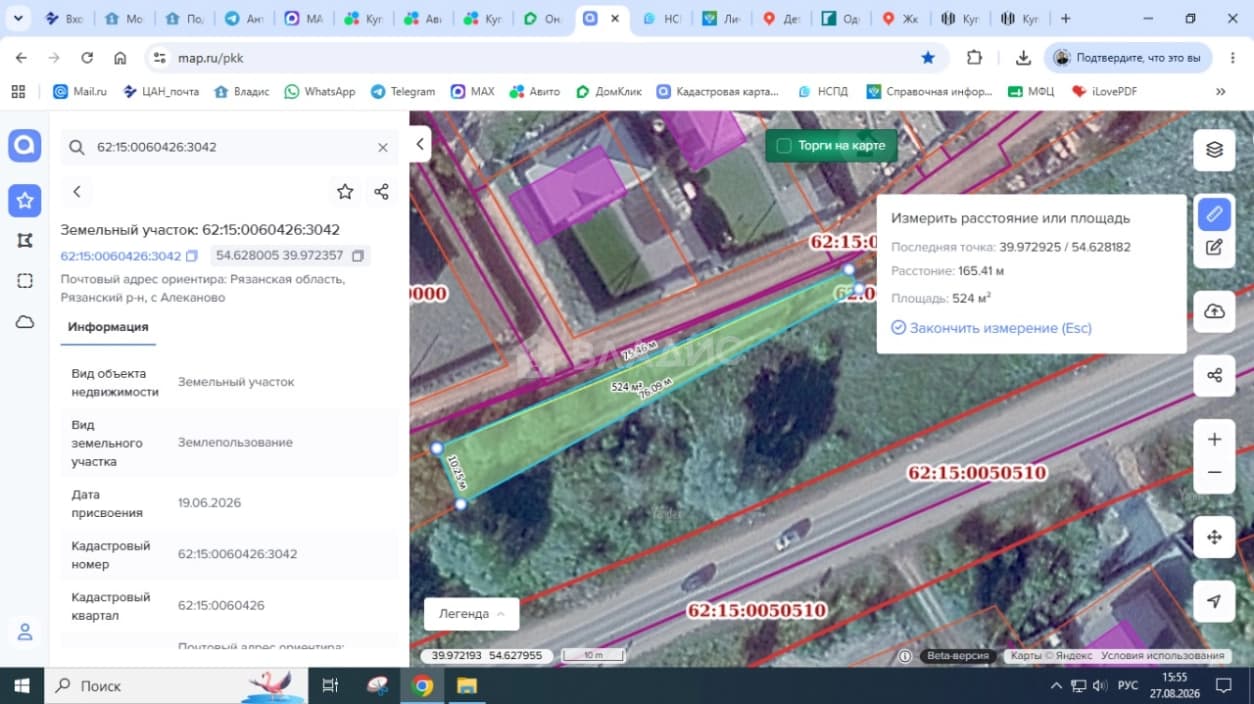This screenshot has width=1254, height=704.
Task: Open the ДомКлик bookmark
Action: tap(609, 91)
